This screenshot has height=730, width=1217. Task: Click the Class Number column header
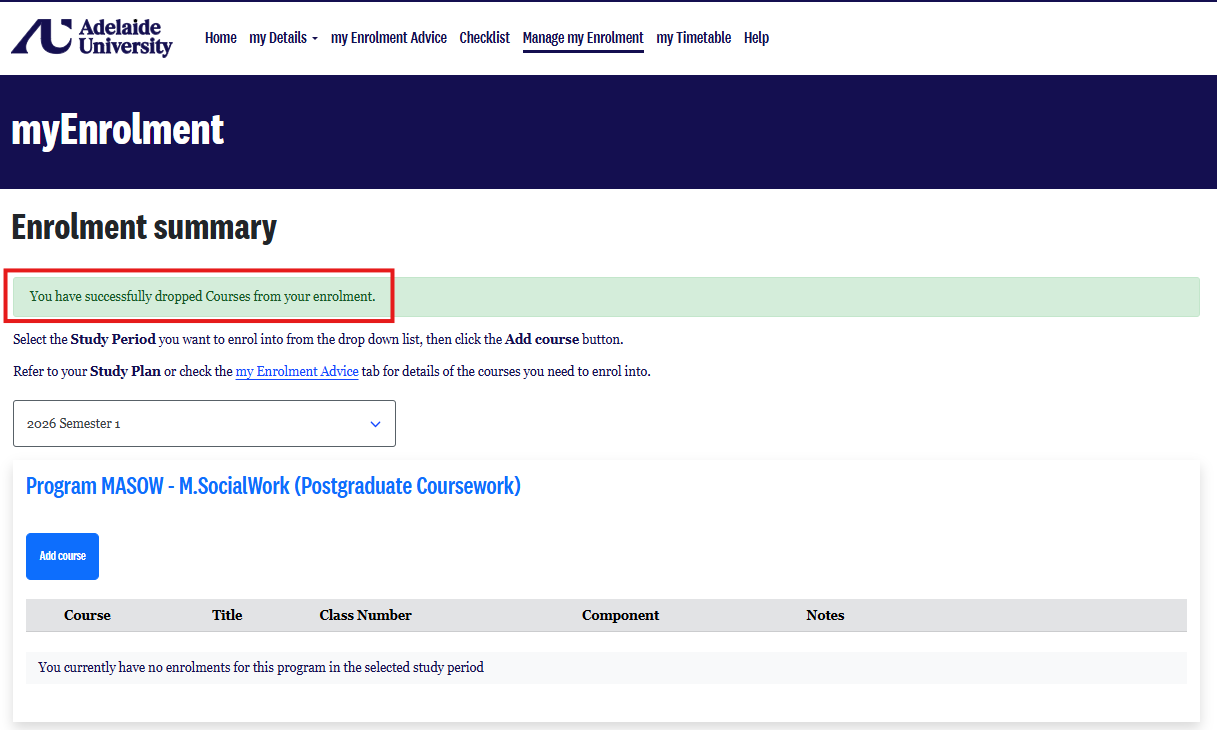coord(366,615)
